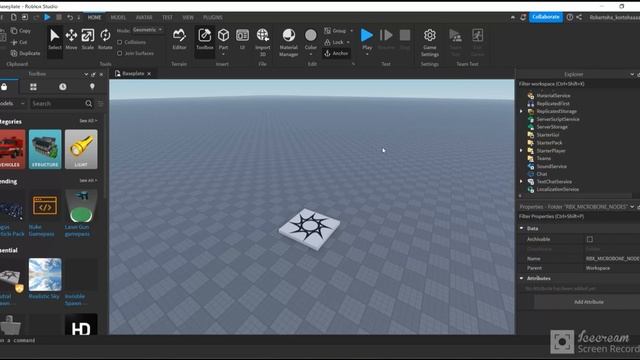Open the Geometric mode dropdown
This screenshot has height=360, width=640.
coord(147,30)
